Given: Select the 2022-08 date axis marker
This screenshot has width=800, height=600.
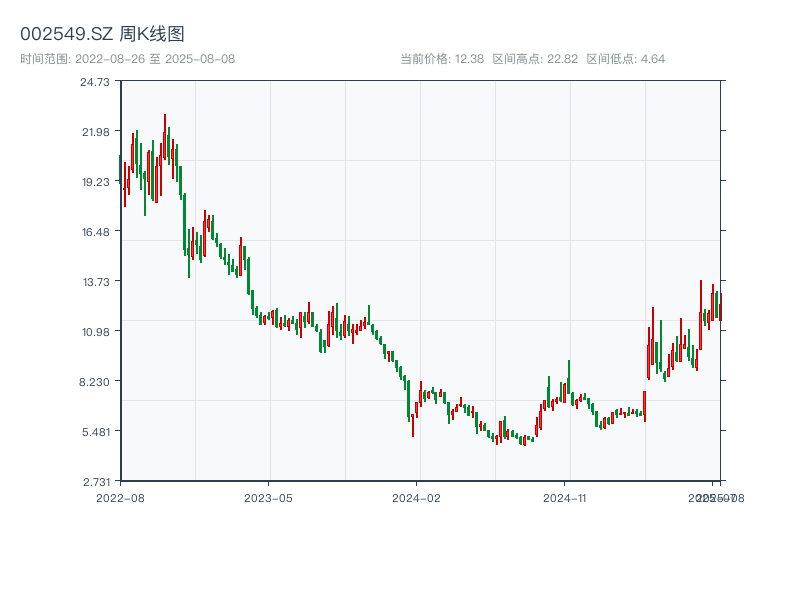Looking at the screenshot, I should pyautogui.click(x=120, y=497).
